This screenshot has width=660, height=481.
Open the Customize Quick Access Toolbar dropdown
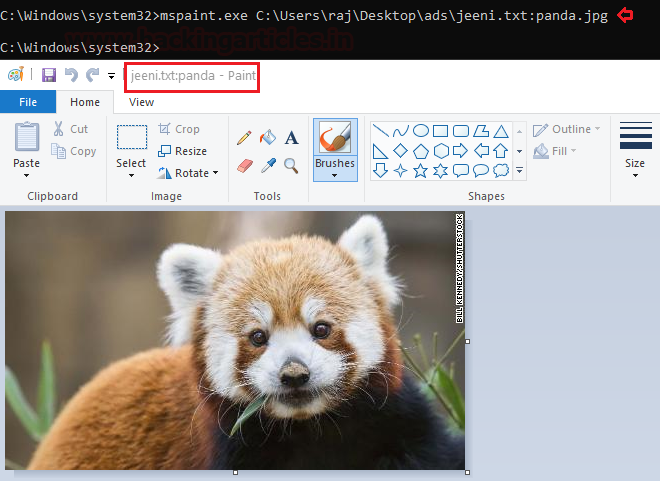coord(111,76)
